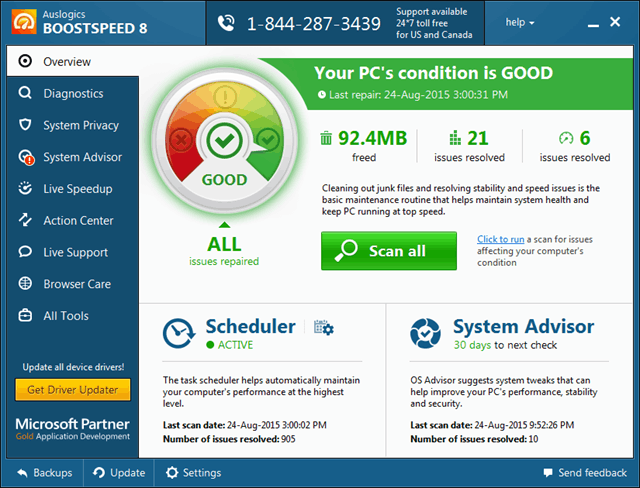Open the Diagnostics section
Image resolution: width=640 pixels, height=488 pixels.
click(x=73, y=93)
